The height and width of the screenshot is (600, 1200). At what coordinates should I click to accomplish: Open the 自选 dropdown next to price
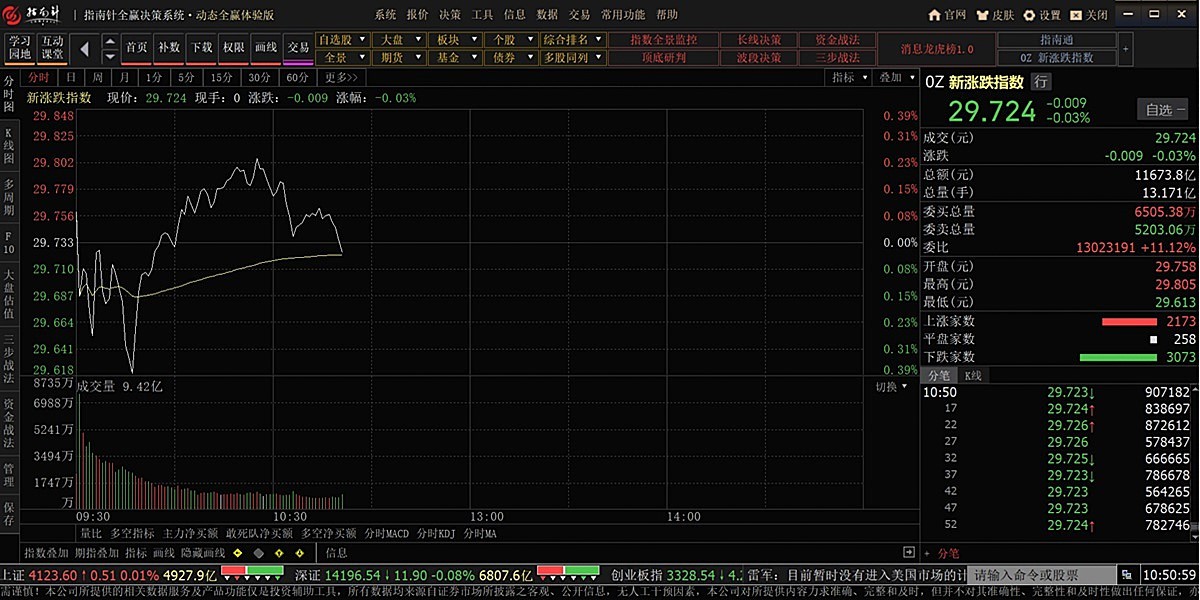click(1166, 110)
